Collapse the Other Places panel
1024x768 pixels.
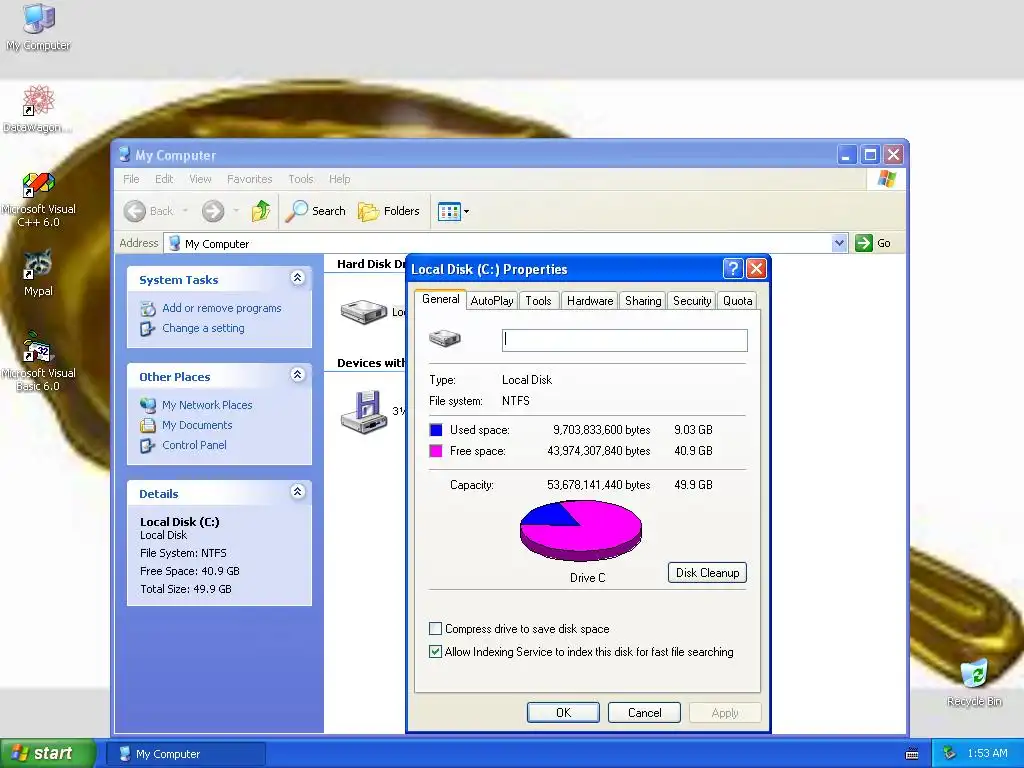(297, 374)
